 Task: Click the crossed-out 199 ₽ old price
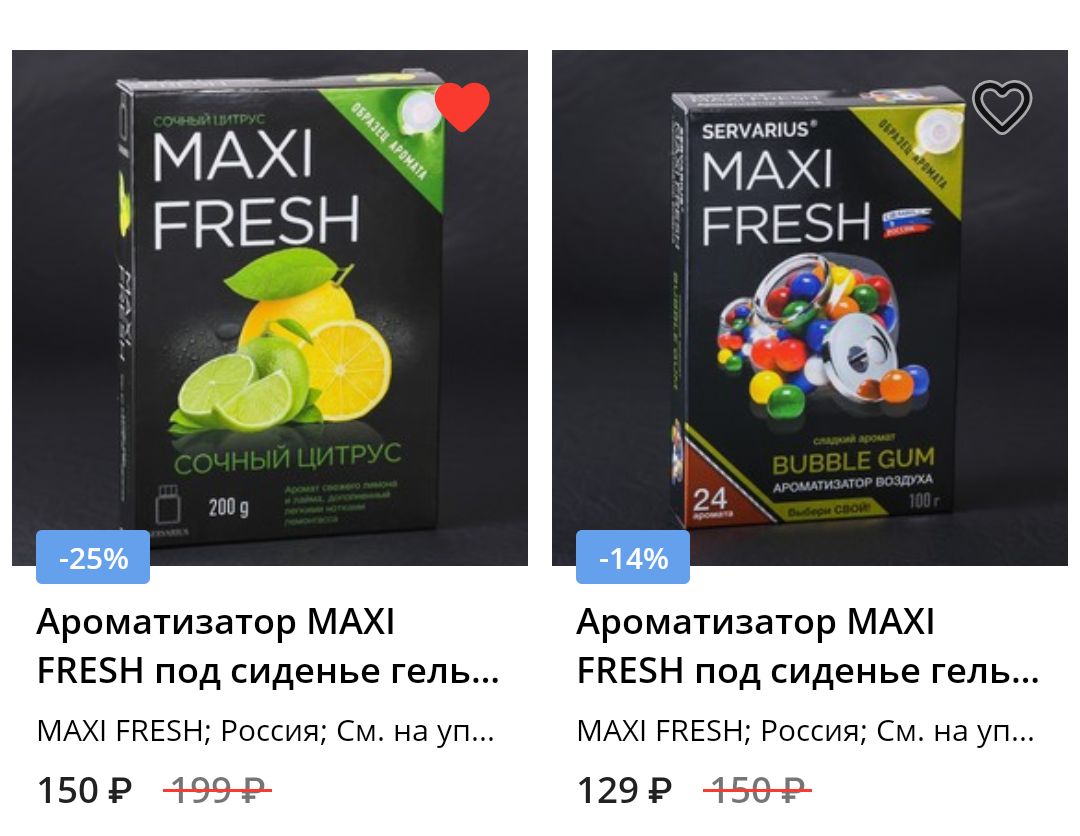click(218, 790)
